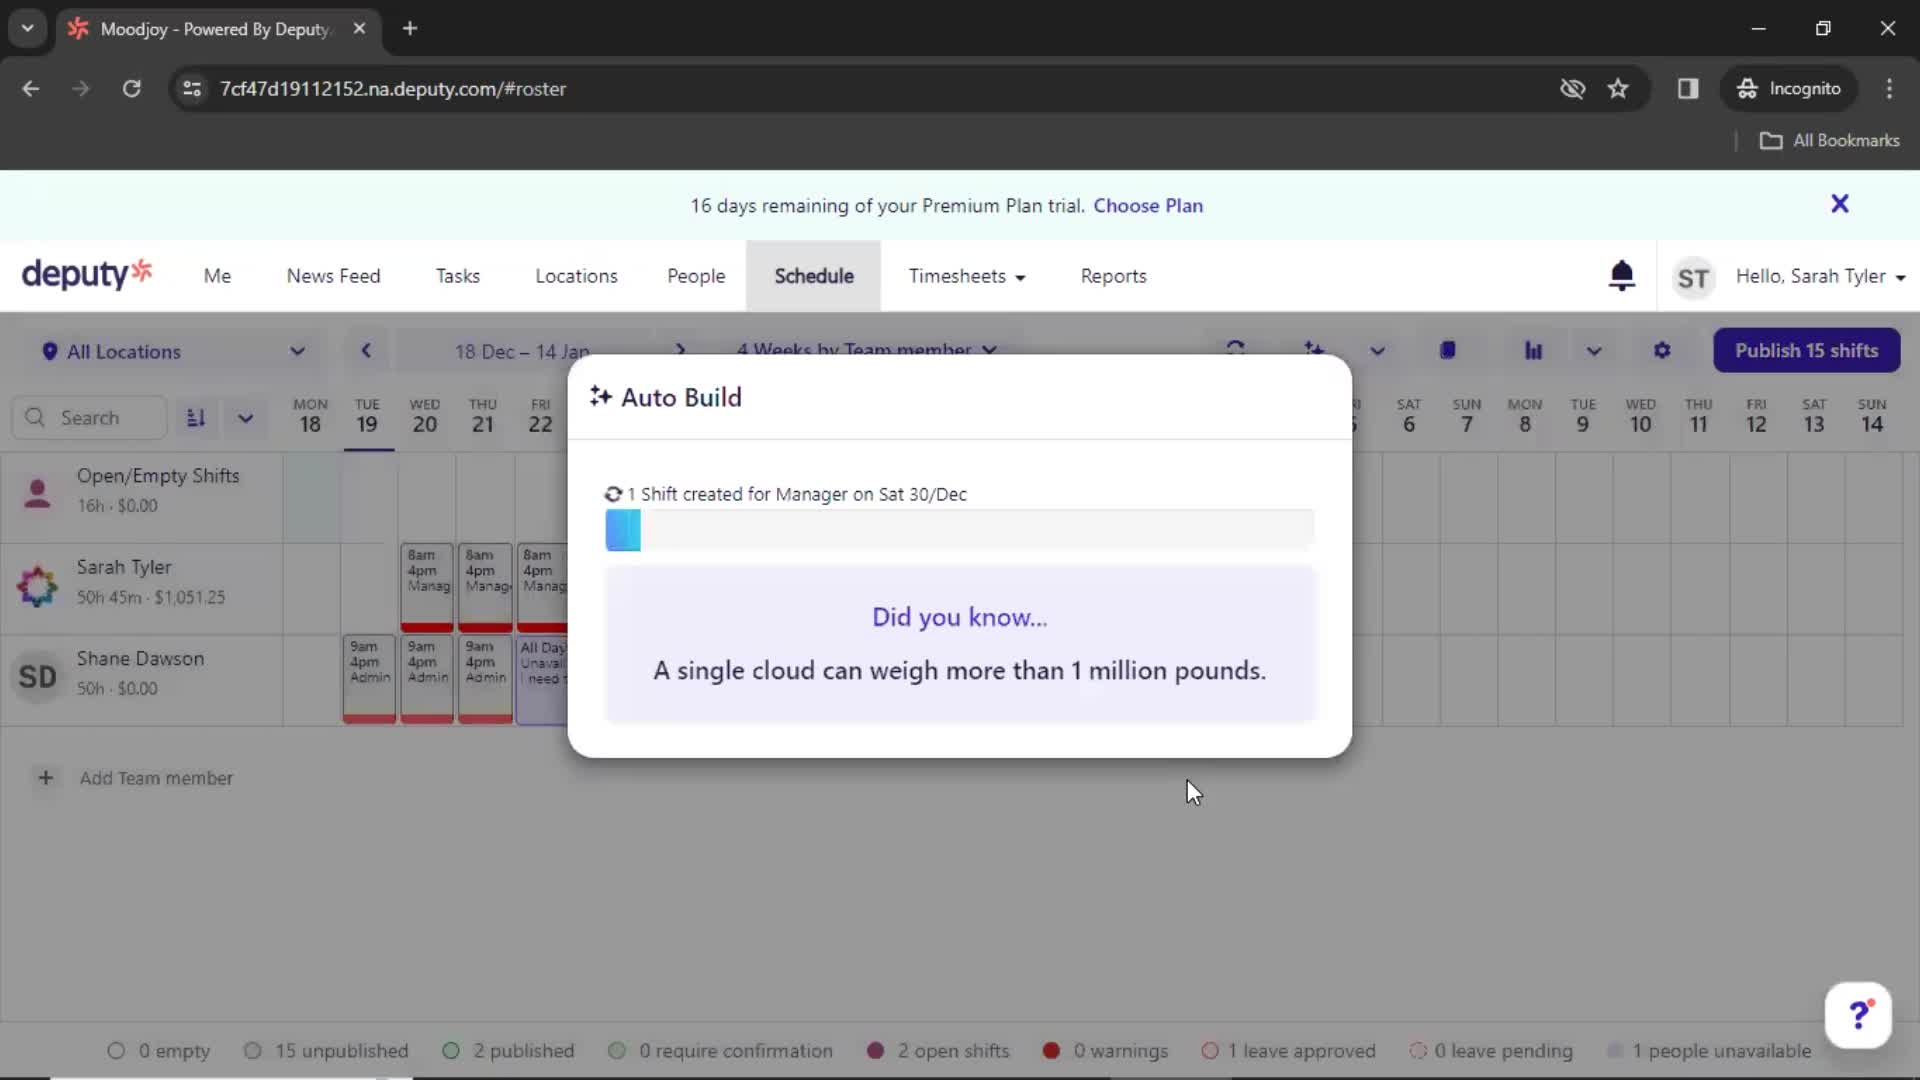Click the calendar view toggle icon
Image resolution: width=1920 pixels, height=1080 pixels.
pyautogui.click(x=1447, y=351)
